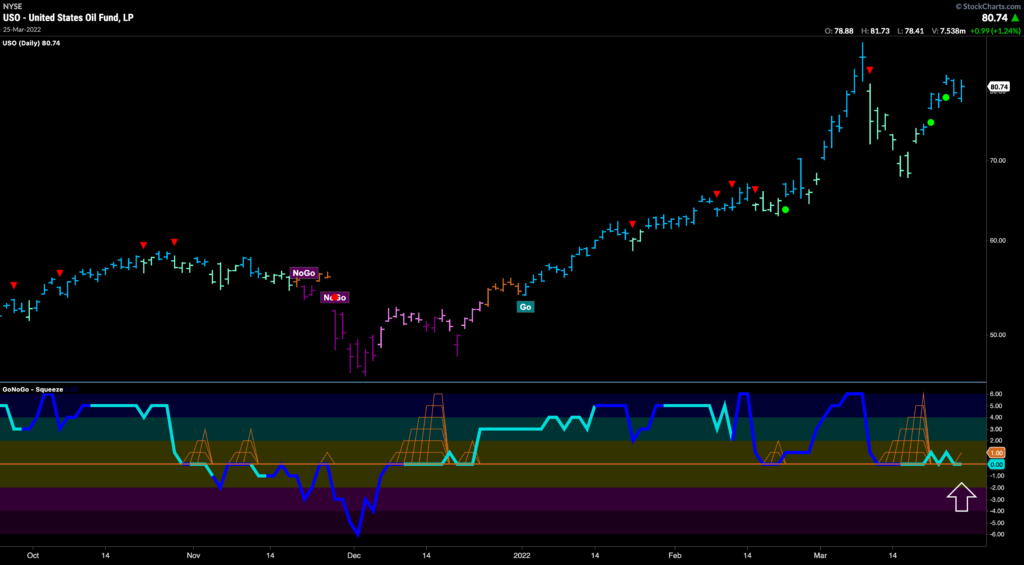Click the white up arrow annotation
This screenshot has width=1024, height=565.
pos(960,497)
